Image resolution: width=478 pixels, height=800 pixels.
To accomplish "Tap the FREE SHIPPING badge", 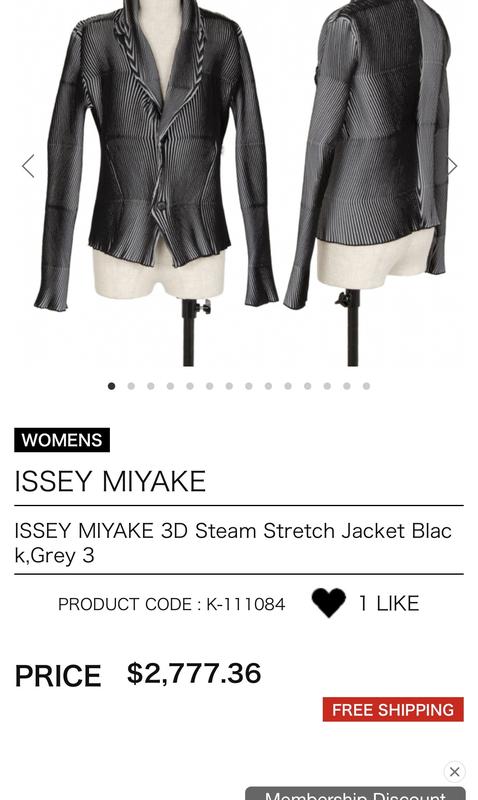I will coord(393,709).
